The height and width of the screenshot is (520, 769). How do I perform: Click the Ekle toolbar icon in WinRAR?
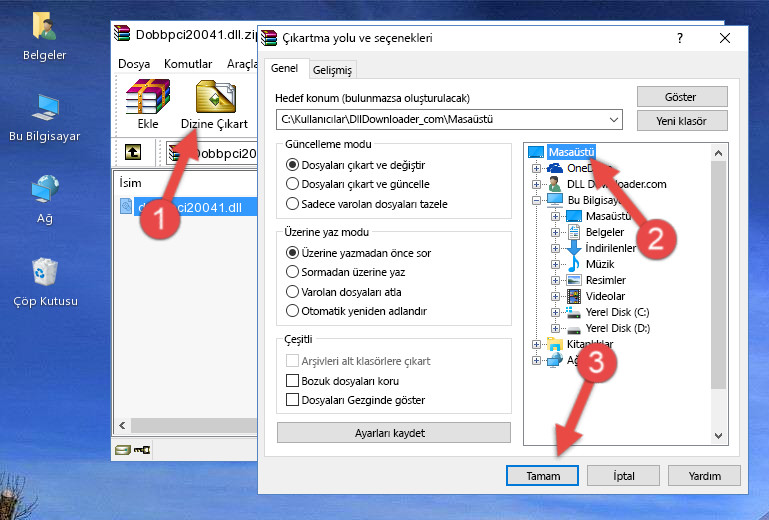(x=148, y=104)
